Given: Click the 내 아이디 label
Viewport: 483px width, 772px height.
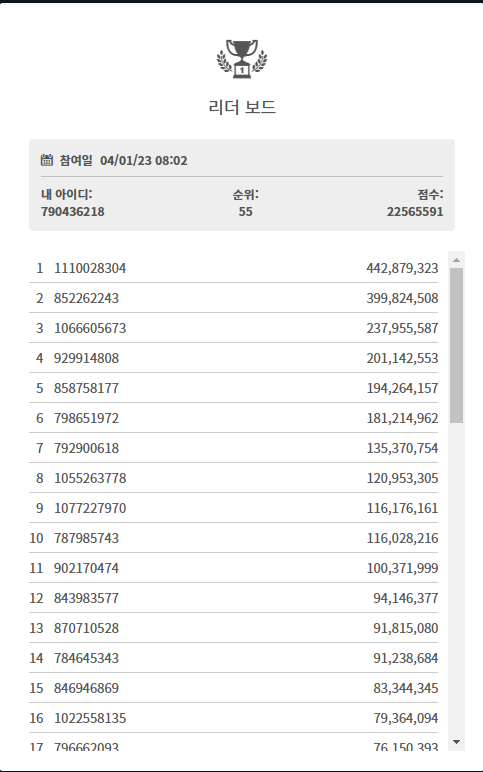Looking at the screenshot, I should (x=66, y=194).
